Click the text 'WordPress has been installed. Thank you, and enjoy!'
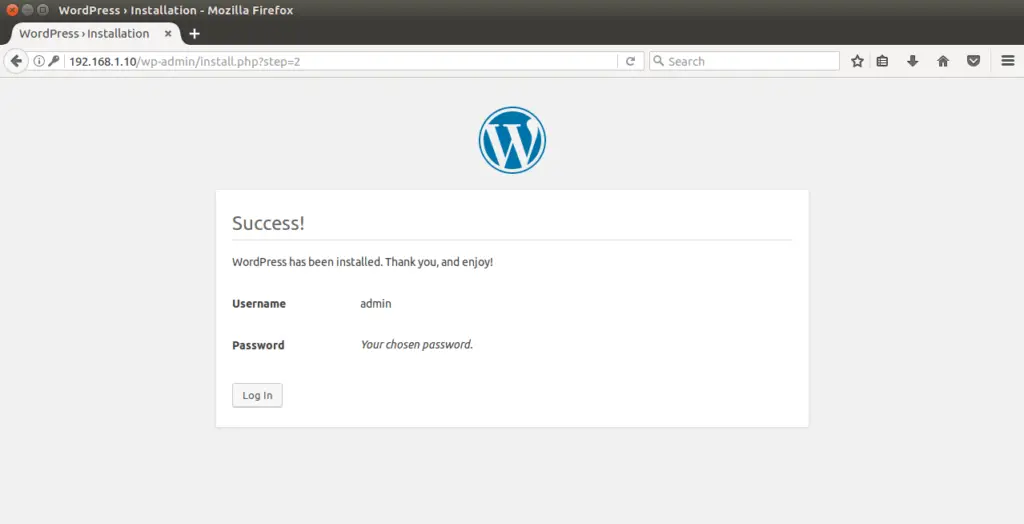 (x=362, y=262)
